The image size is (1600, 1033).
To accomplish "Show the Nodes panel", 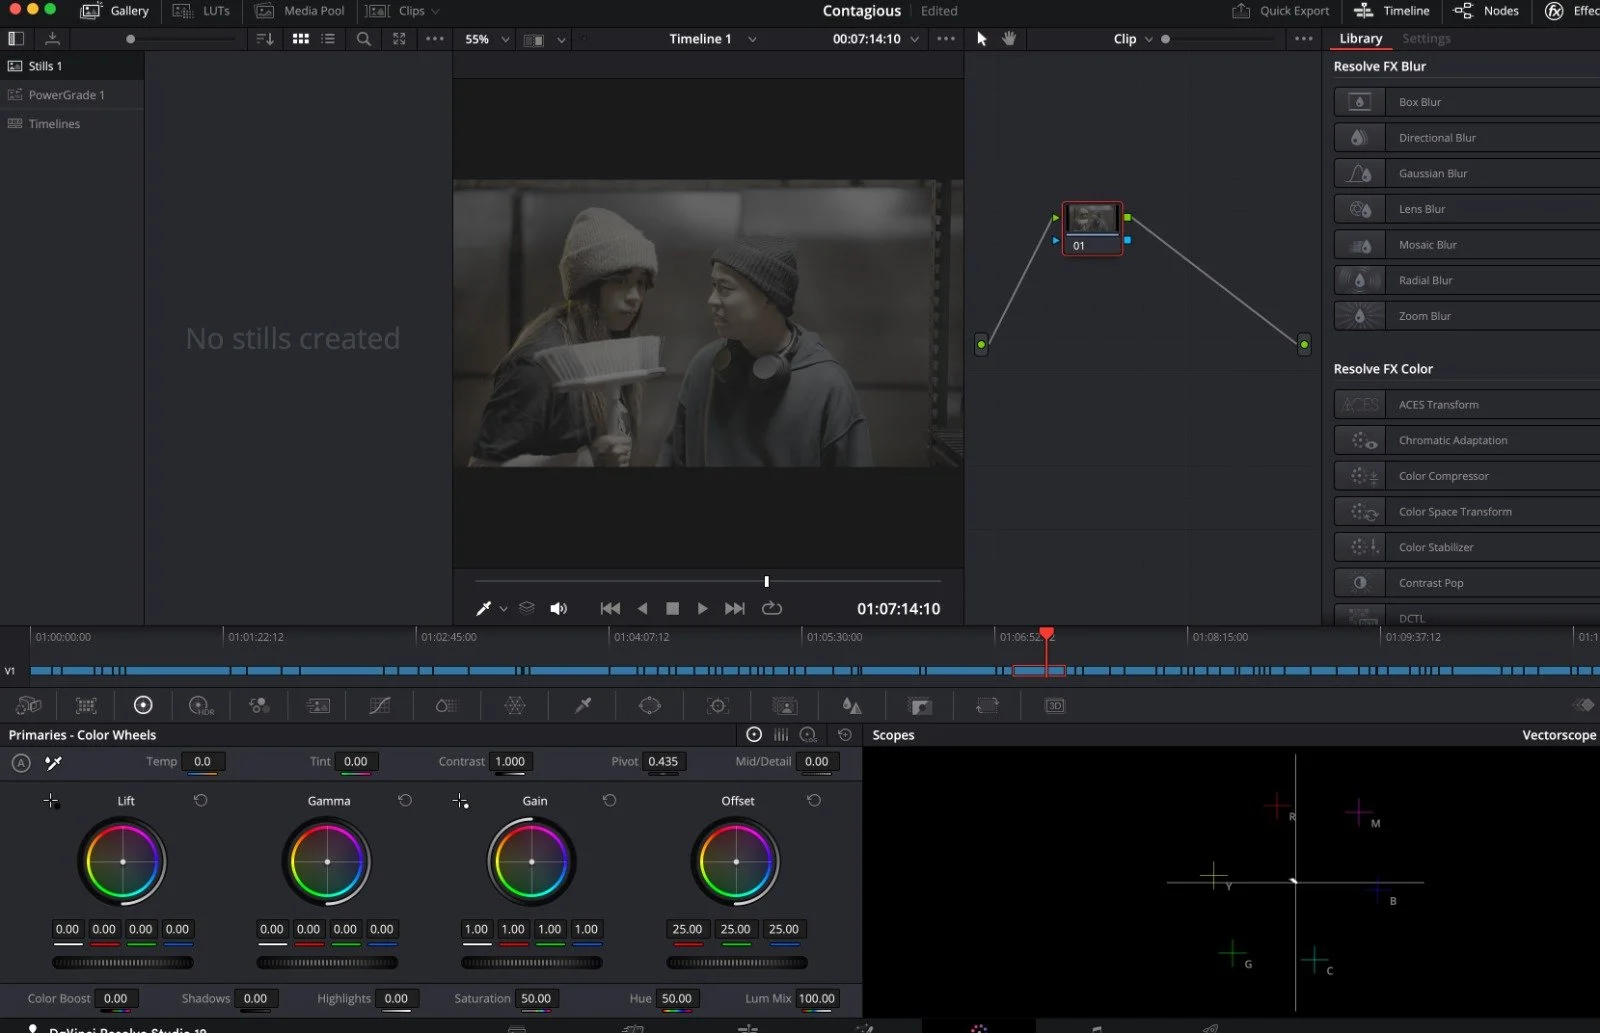I will click(1486, 11).
